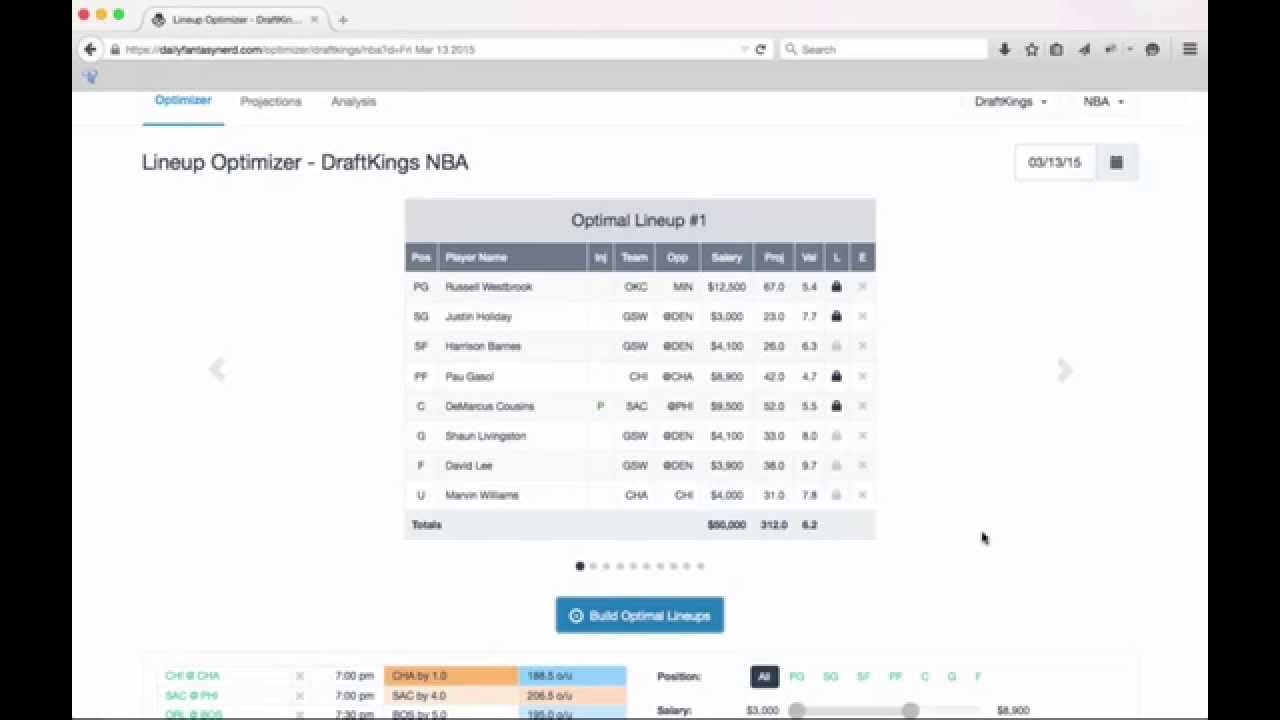Filter players by PF position
1280x720 pixels.
(895, 677)
